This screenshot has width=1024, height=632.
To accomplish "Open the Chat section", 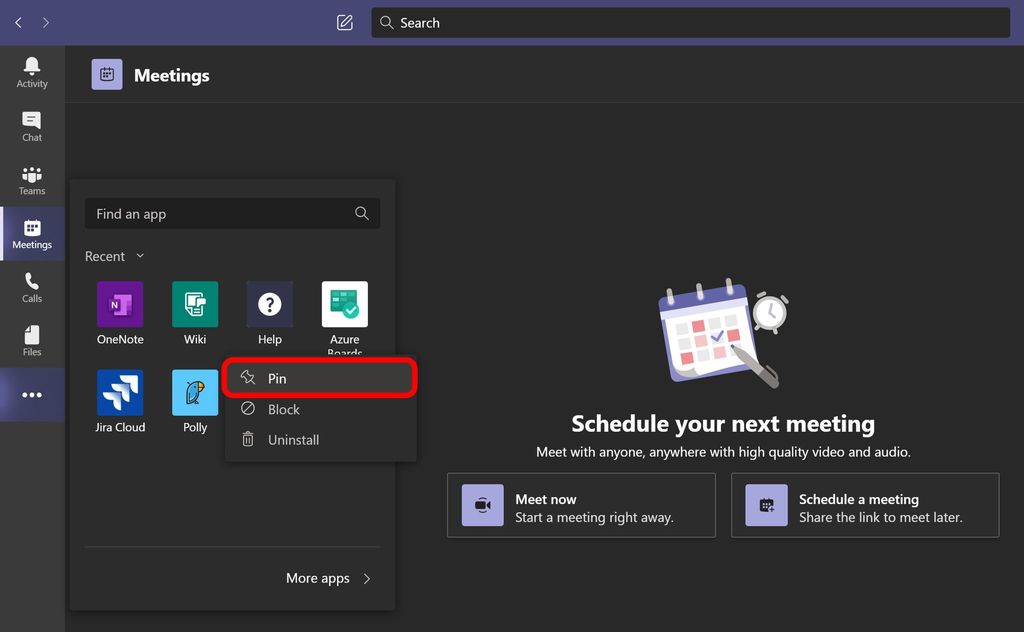I will coord(31,126).
